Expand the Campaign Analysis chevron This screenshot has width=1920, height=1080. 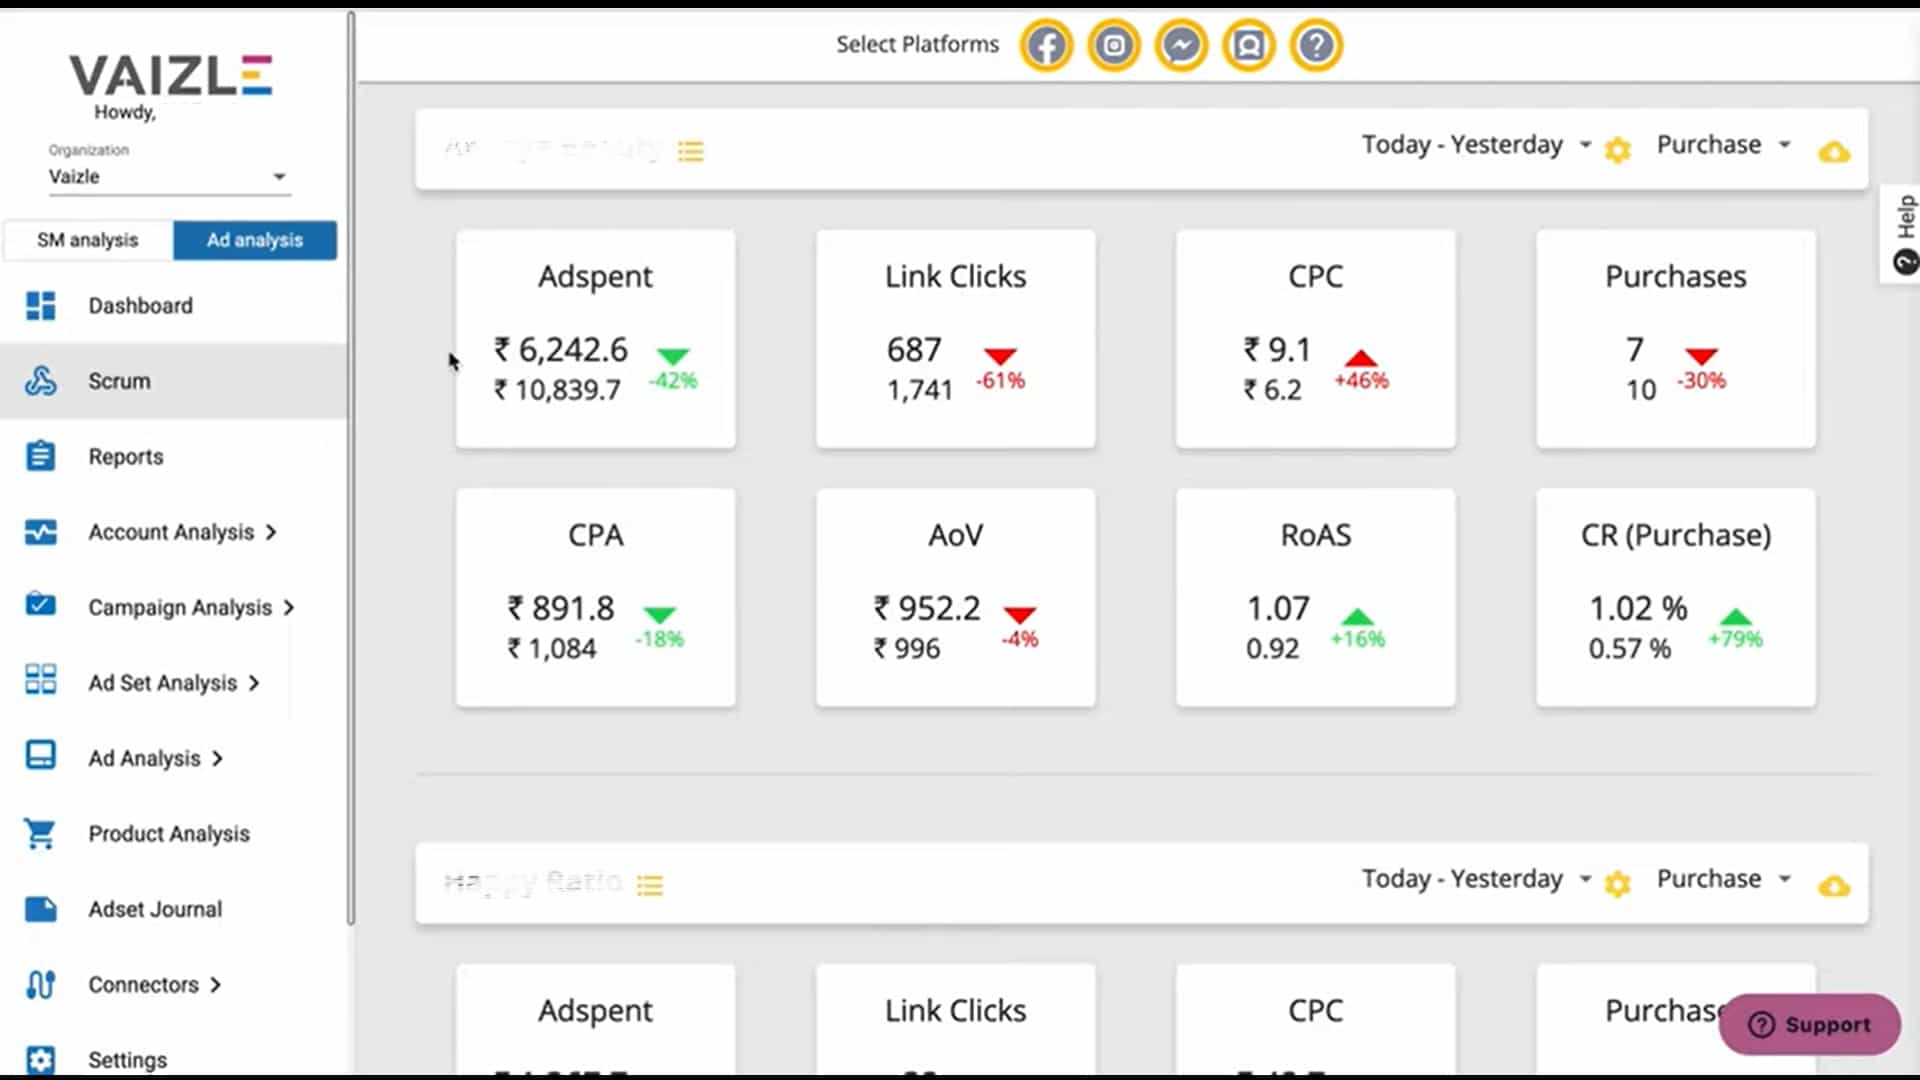tap(290, 607)
